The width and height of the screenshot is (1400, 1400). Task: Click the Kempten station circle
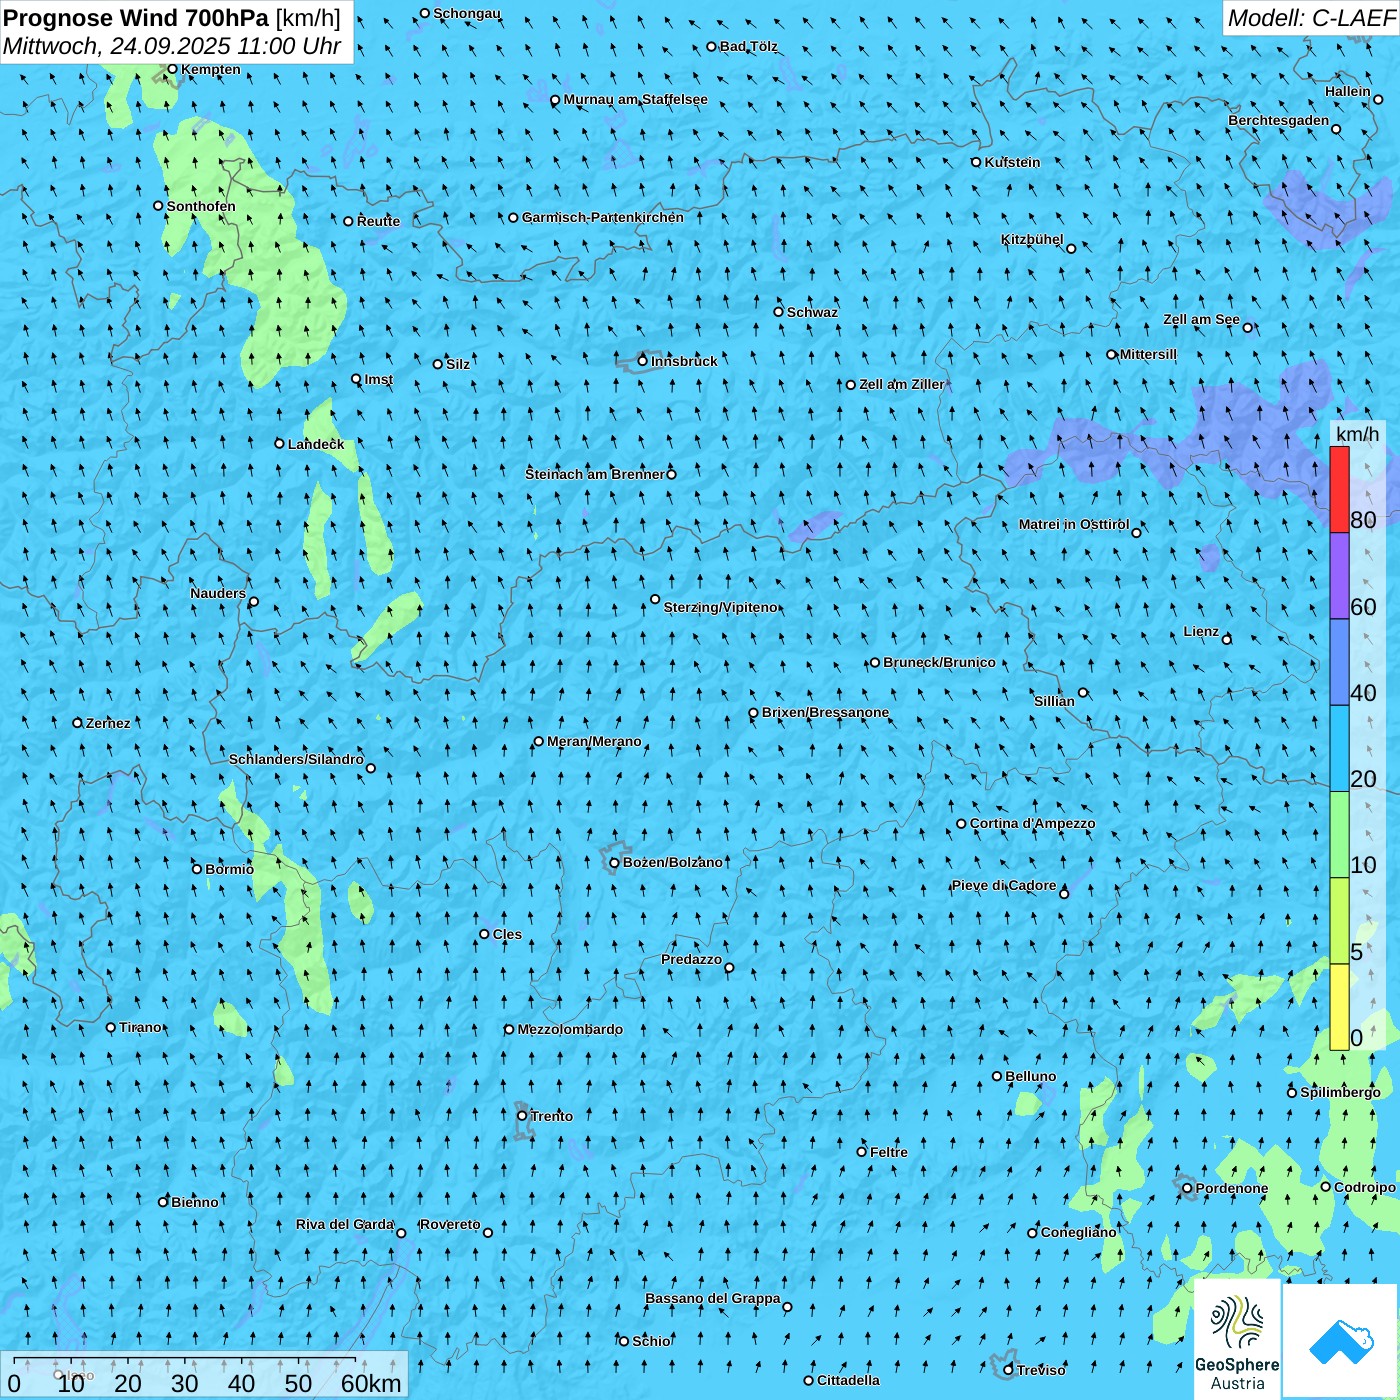[172, 69]
